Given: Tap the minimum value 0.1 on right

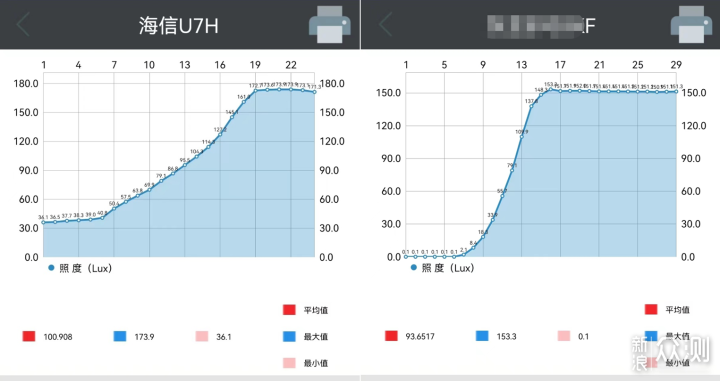Looking at the screenshot, I should pos(583,336).
